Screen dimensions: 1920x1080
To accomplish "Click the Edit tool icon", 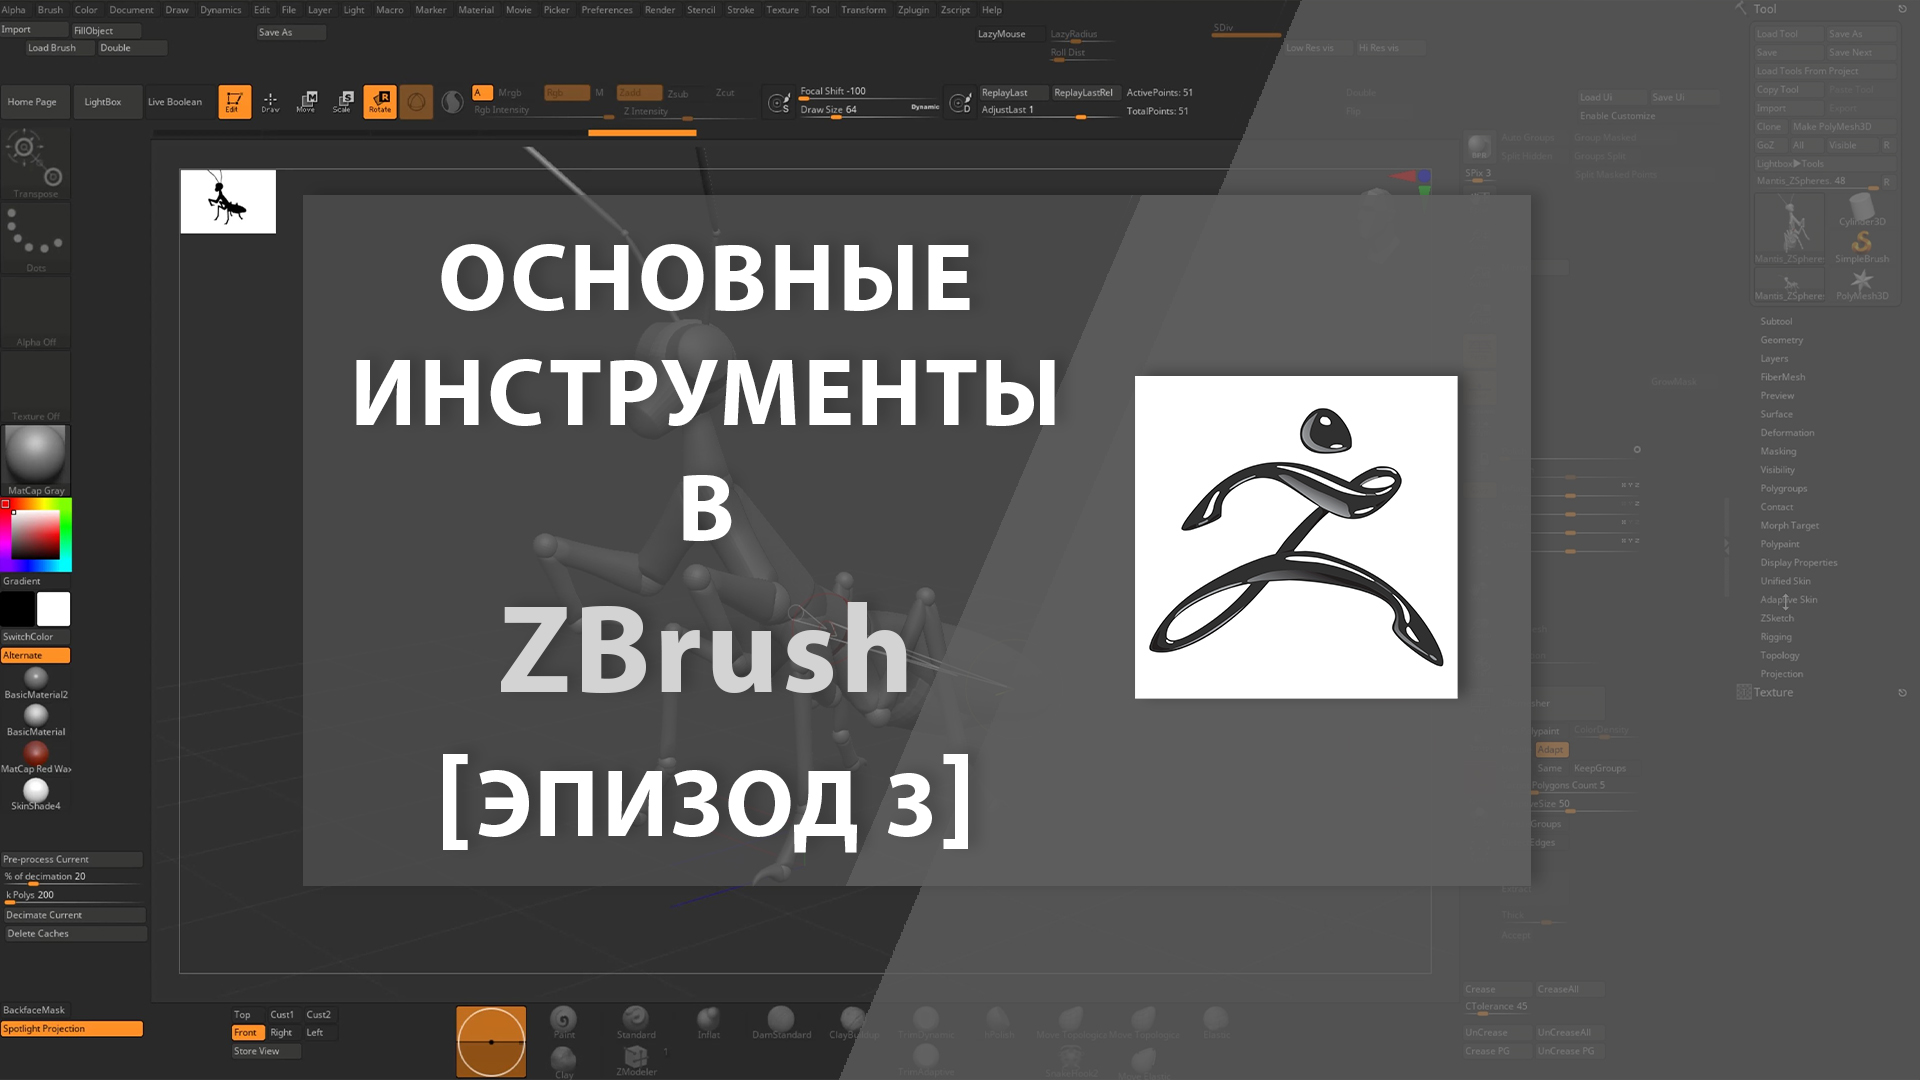I will click(x=233, y=102).
